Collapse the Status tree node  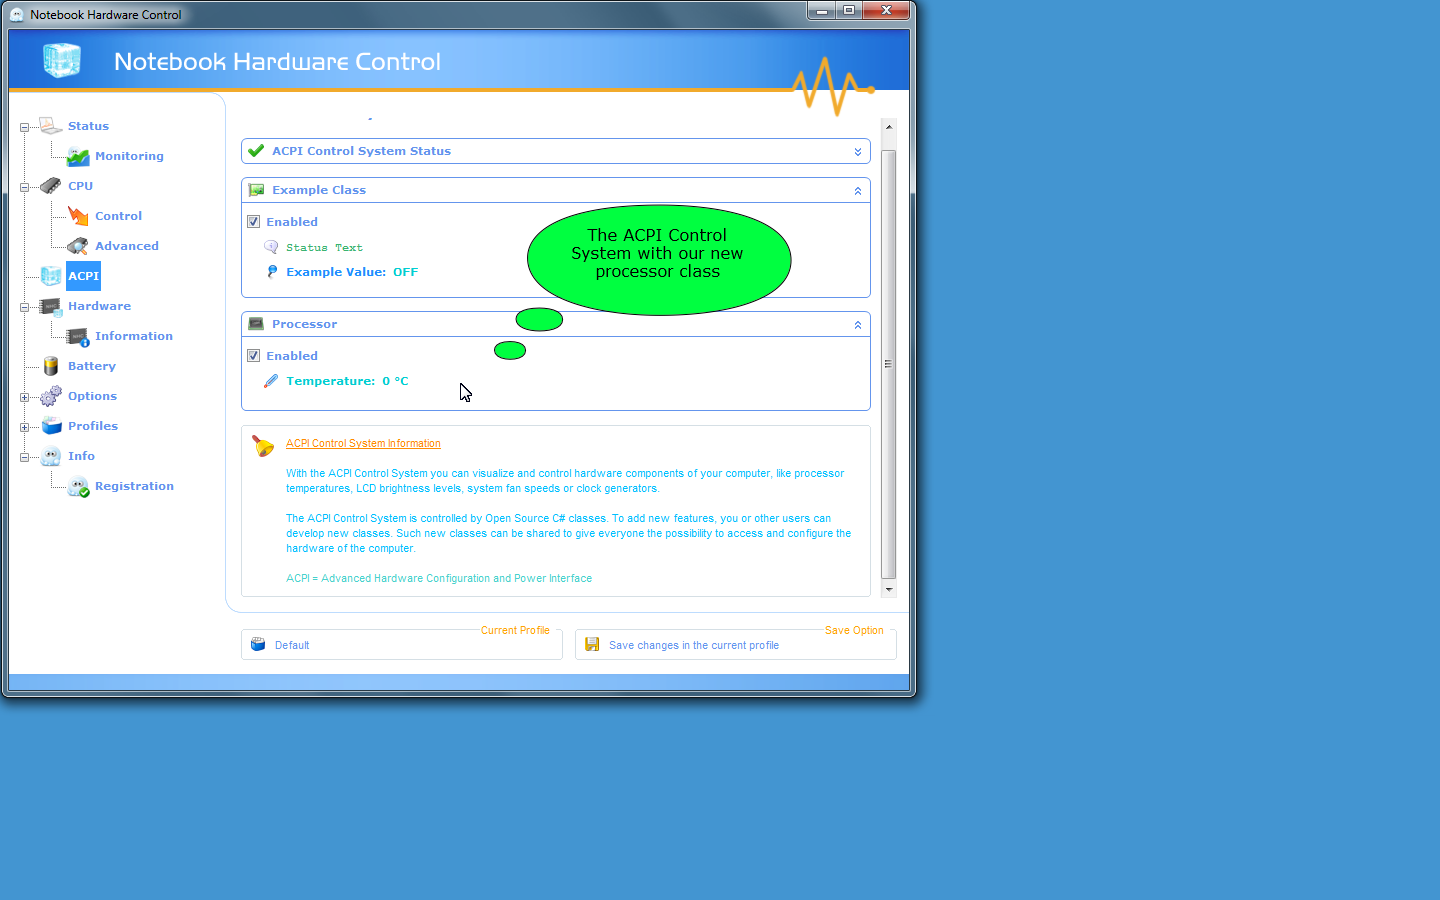click(x=24, y=127)
